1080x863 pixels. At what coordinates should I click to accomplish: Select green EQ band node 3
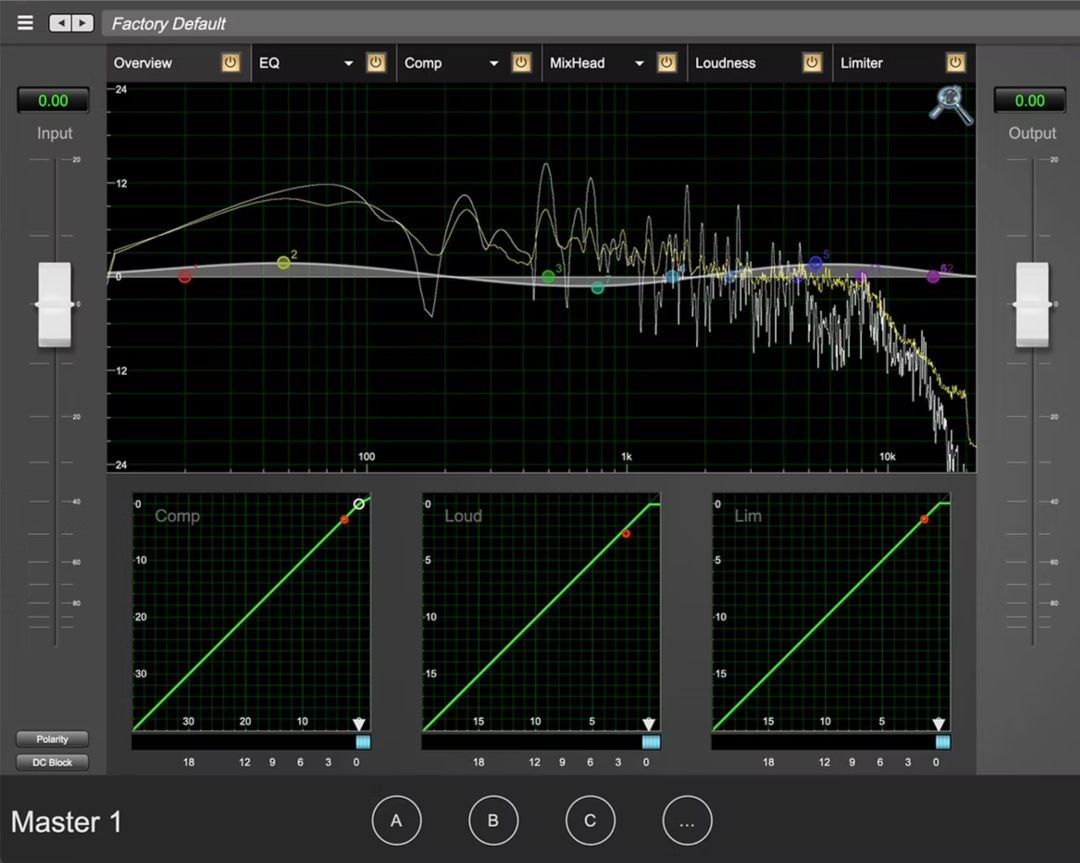pyautogui.click(x=548, y=277)
